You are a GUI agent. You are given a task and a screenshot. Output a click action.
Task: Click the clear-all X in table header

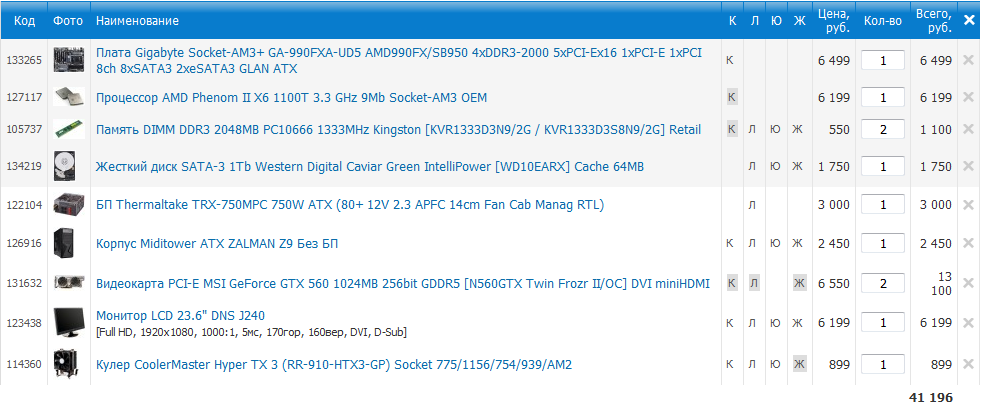[x=968, y=20]
